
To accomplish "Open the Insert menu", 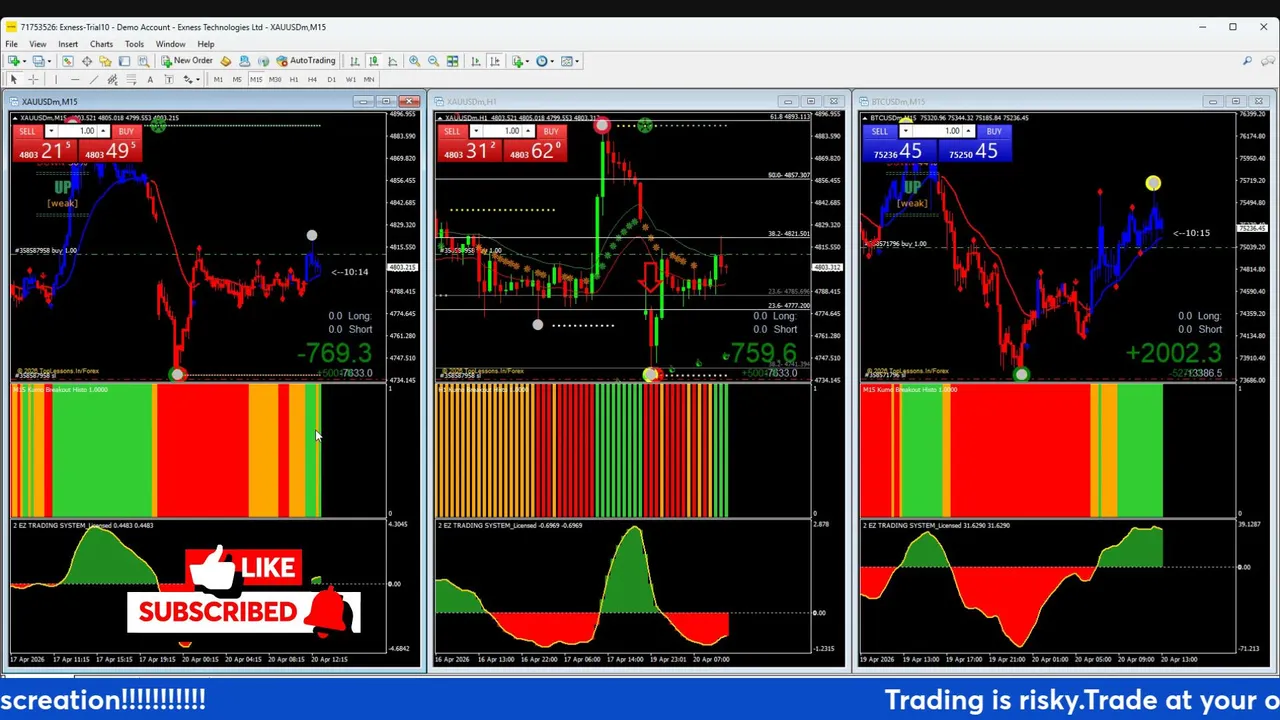I will (68, 44).
